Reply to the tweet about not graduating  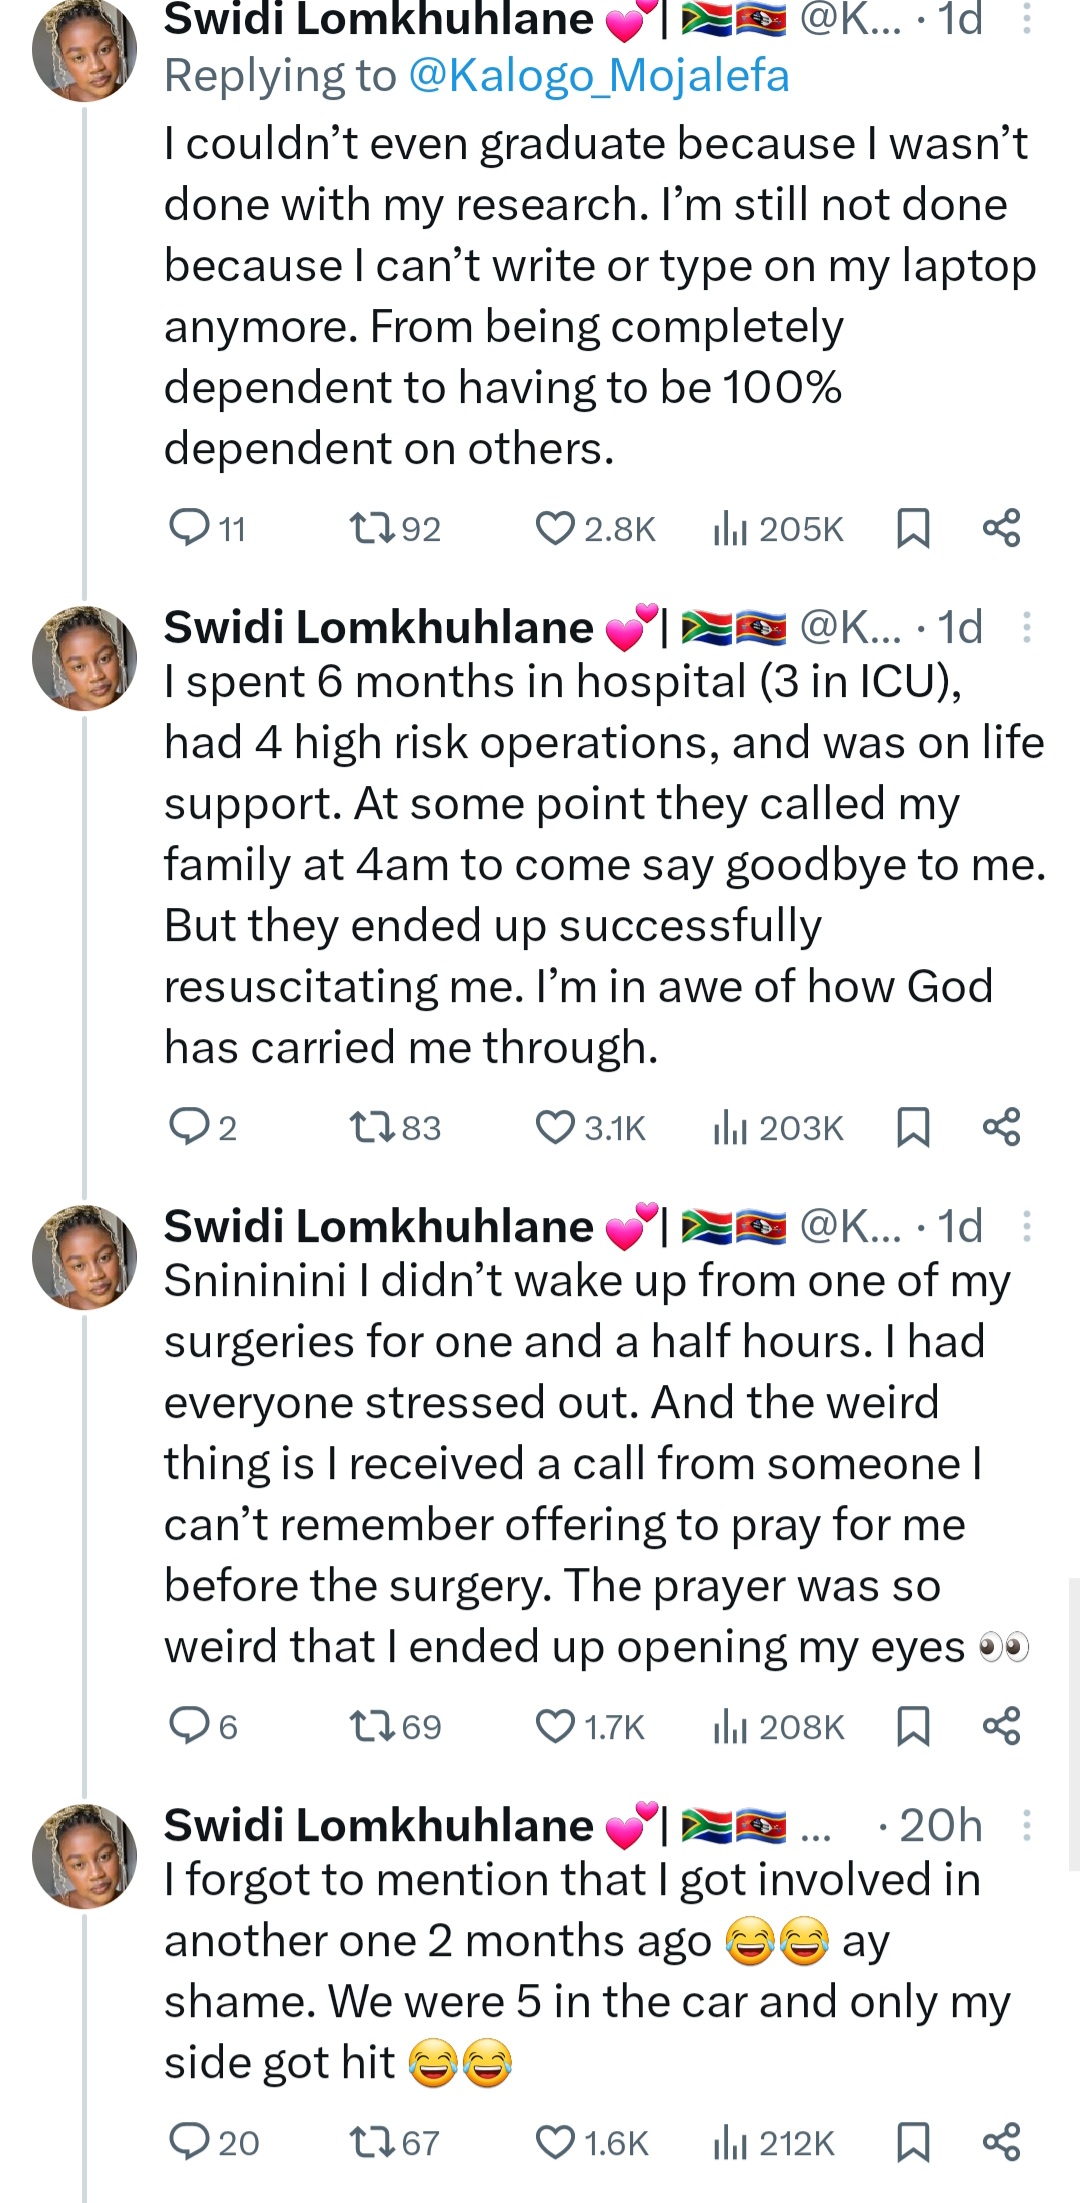tap(189, 527)
